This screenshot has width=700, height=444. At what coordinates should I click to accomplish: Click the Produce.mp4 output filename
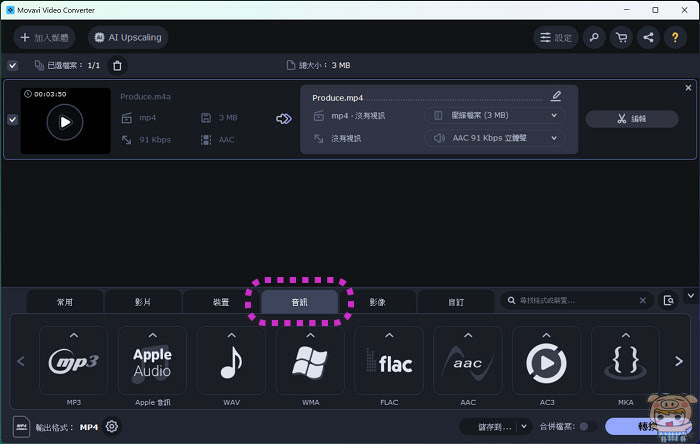338,98
